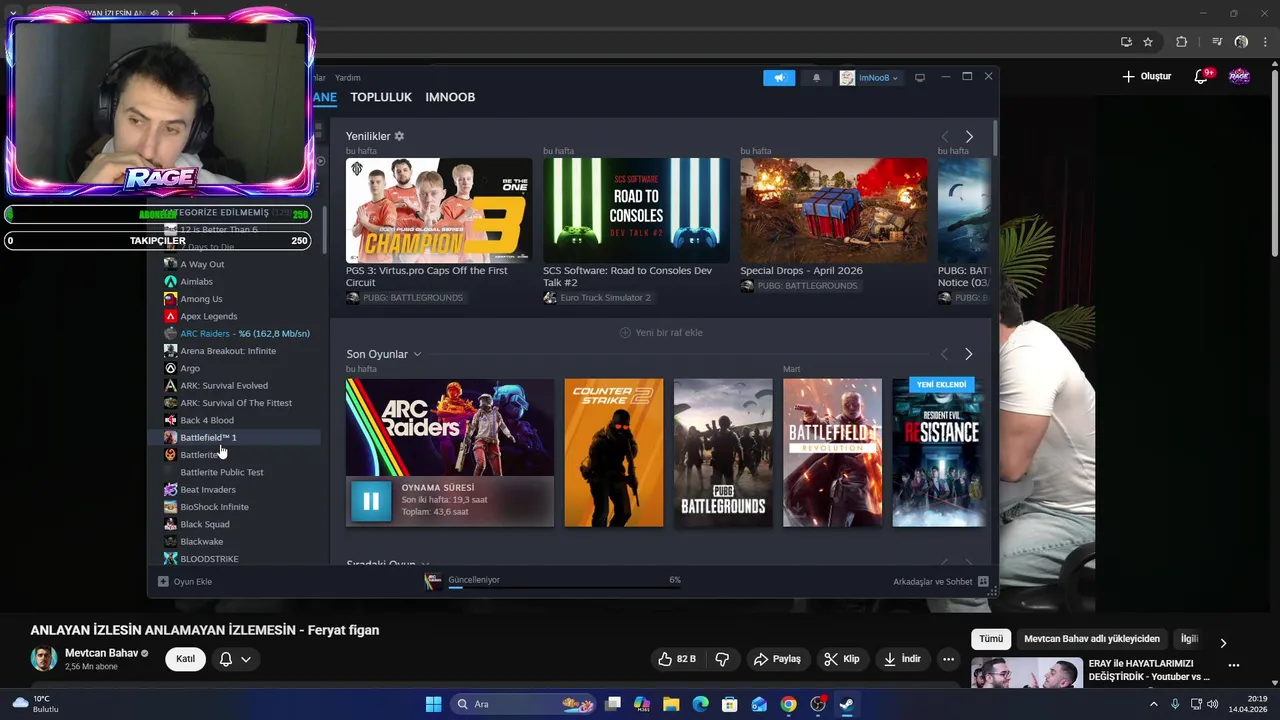Select Tümü filter chip

991,639
